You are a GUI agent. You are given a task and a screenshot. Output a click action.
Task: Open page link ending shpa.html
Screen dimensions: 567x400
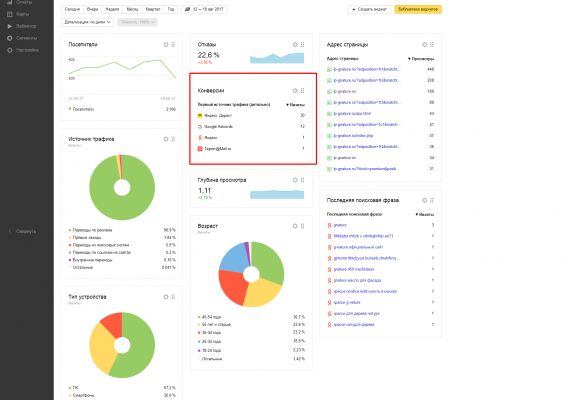click(352, 114)
